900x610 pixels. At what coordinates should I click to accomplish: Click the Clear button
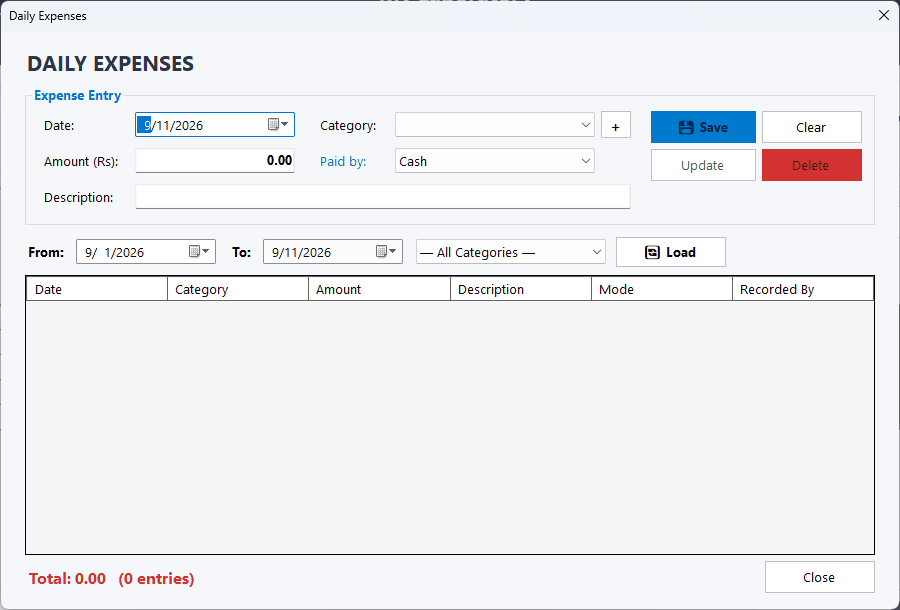click(x=812, y=127)
